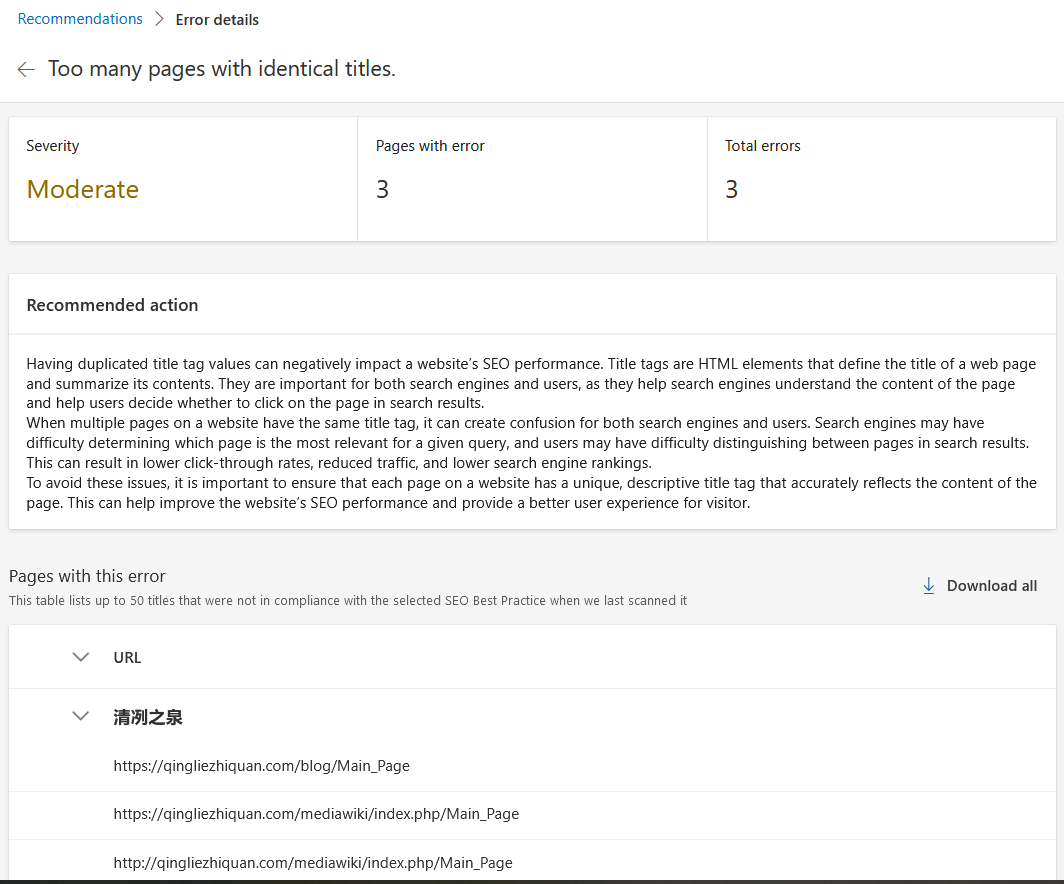
Task: Open the http mediawiki Main_Page URL row
Action: pos(313,862)
